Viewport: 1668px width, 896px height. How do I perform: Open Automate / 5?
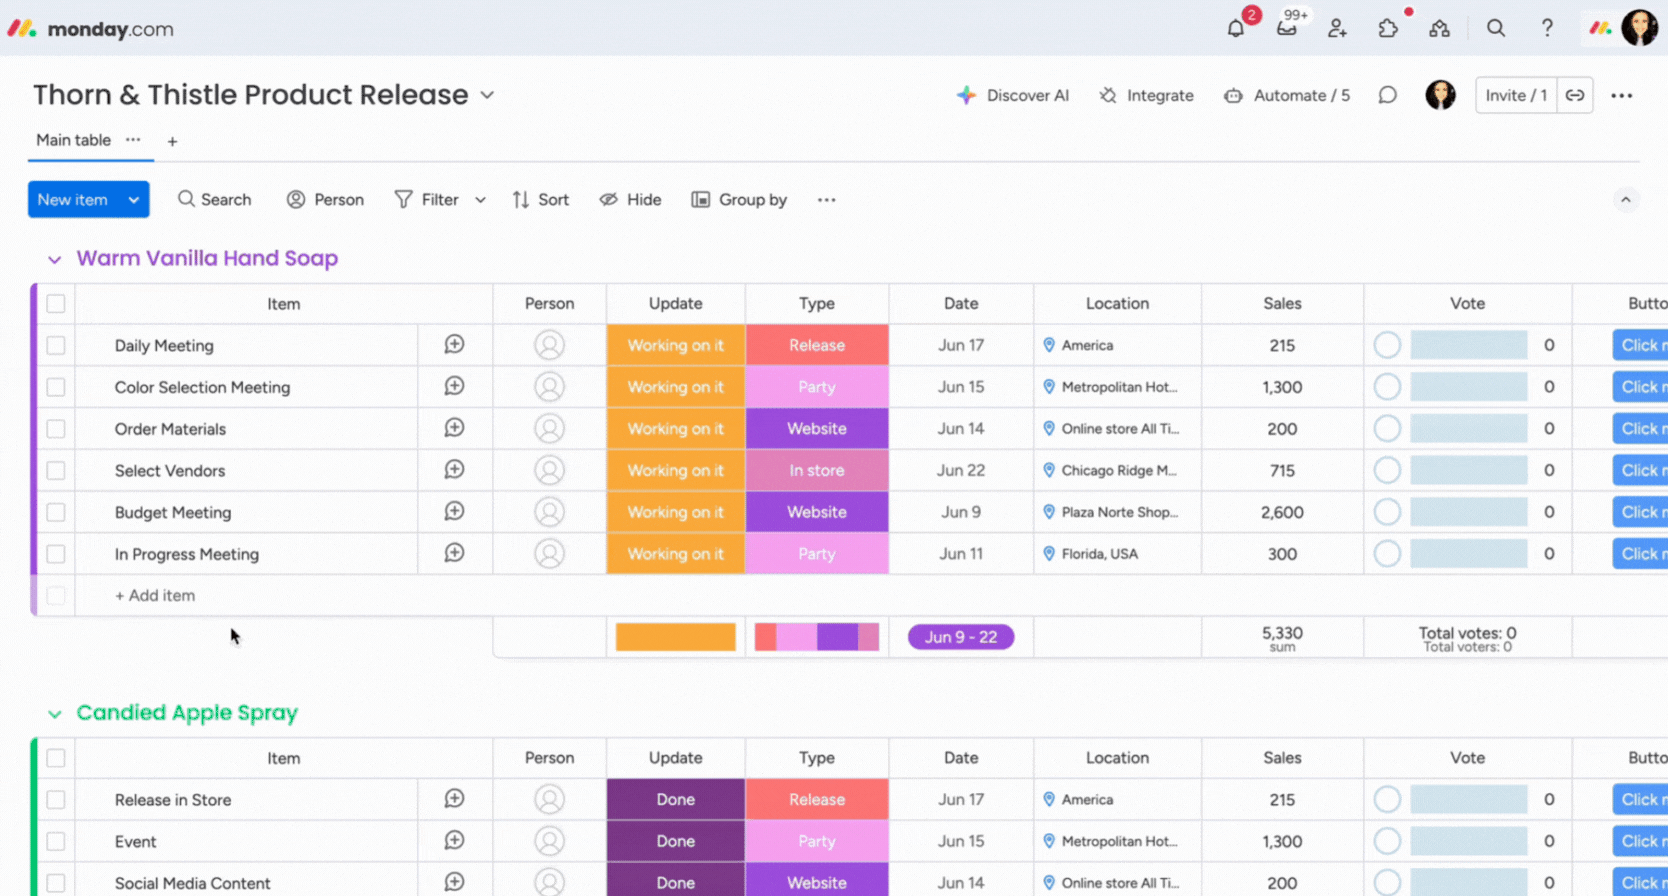[1287, 95]
